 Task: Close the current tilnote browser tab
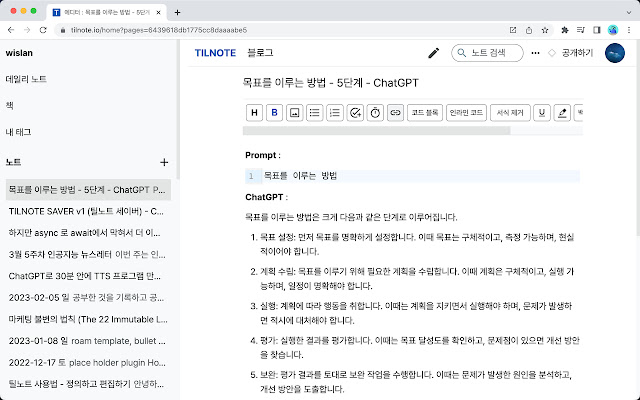pos(158,13)
